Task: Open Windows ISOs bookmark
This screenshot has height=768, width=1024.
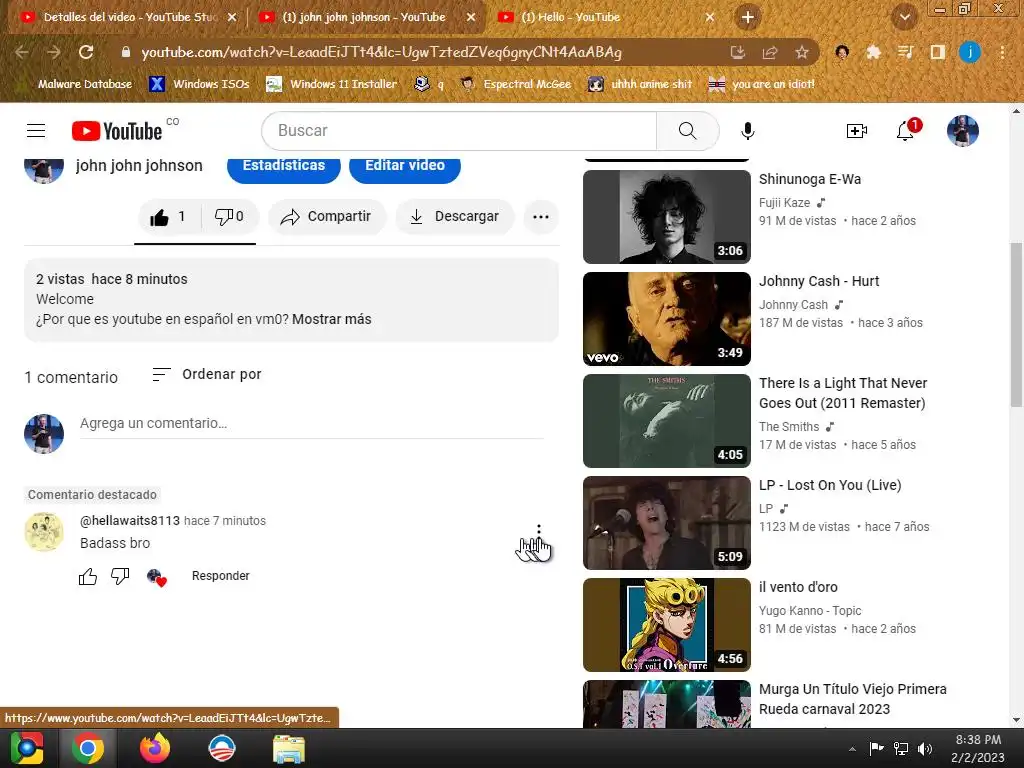Action: (x=199, y=84)
